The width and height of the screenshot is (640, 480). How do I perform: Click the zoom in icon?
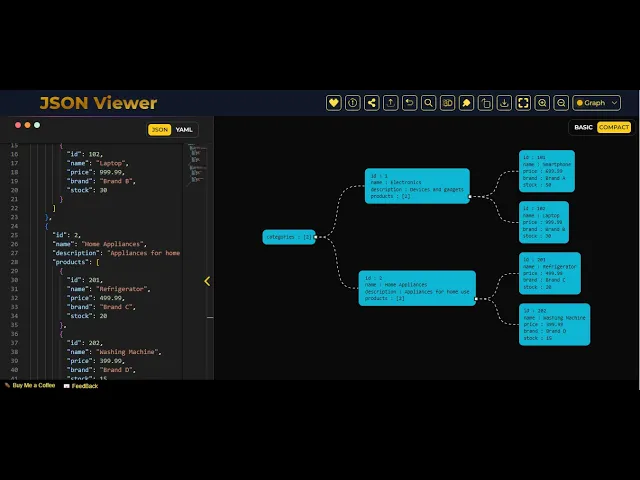point(542,103)
